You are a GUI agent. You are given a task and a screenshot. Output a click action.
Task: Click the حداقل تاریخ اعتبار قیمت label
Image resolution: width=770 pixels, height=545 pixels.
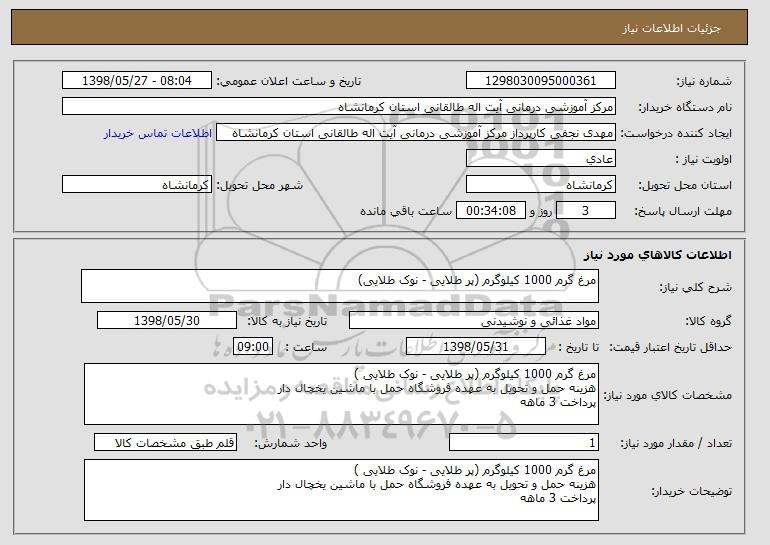click(670, 347)
